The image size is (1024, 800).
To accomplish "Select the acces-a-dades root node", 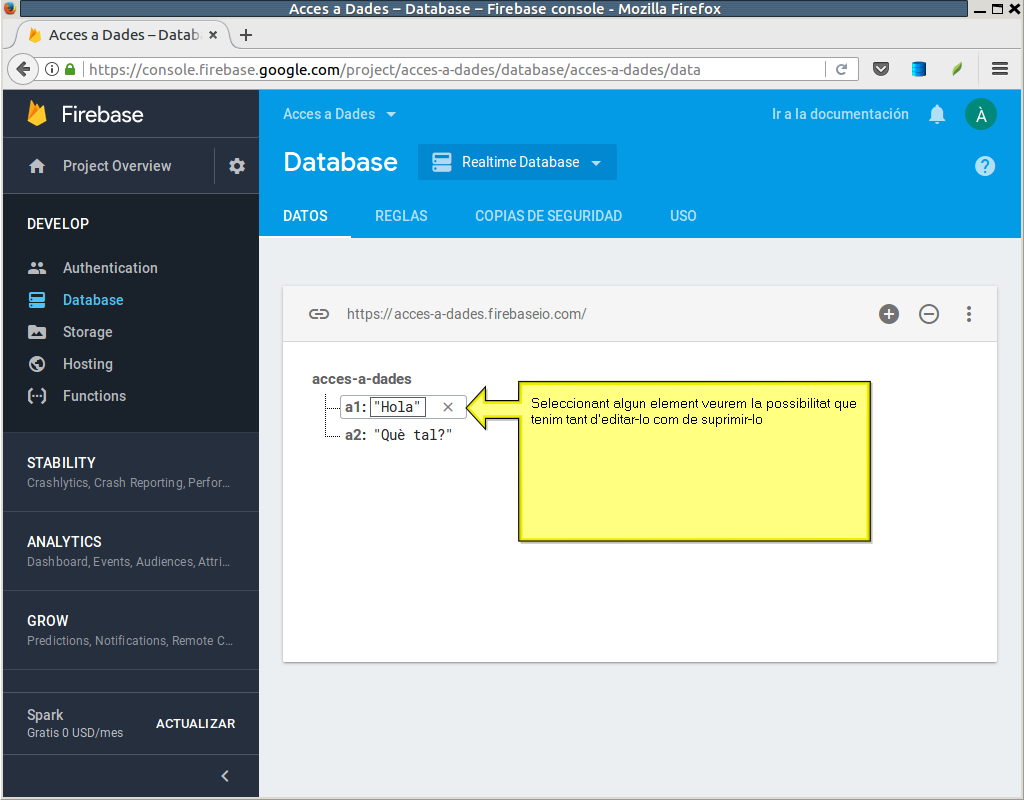I will pyautogui.click(x=362, y=379).
